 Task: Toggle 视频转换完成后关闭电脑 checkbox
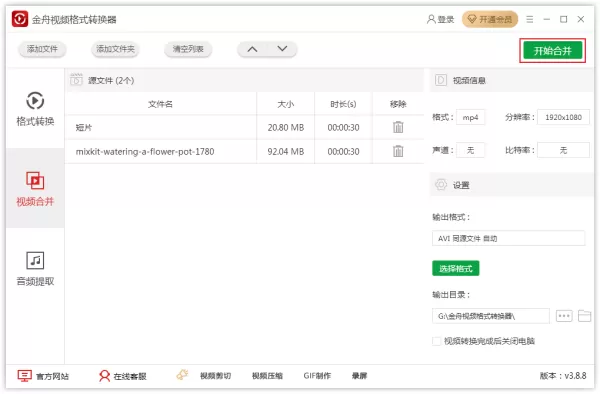(436, 341)
